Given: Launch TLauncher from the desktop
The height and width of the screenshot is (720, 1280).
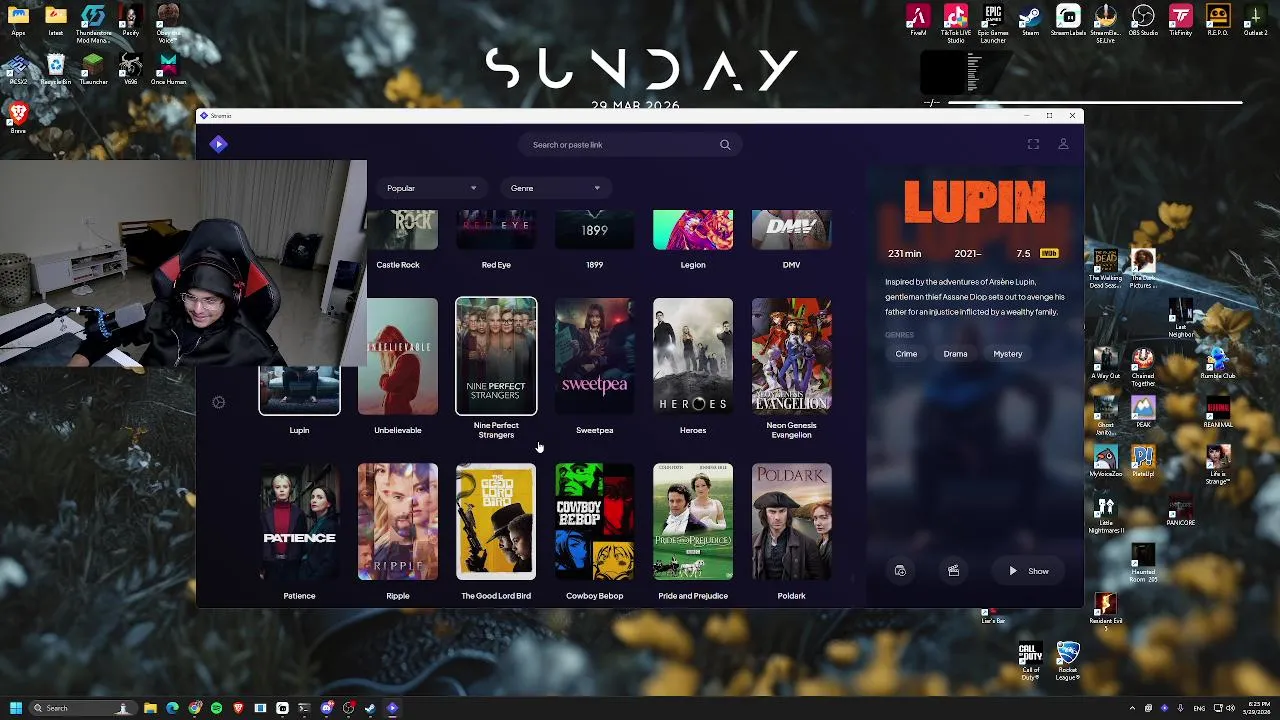Looking at the screenshot, I should 93,70.
